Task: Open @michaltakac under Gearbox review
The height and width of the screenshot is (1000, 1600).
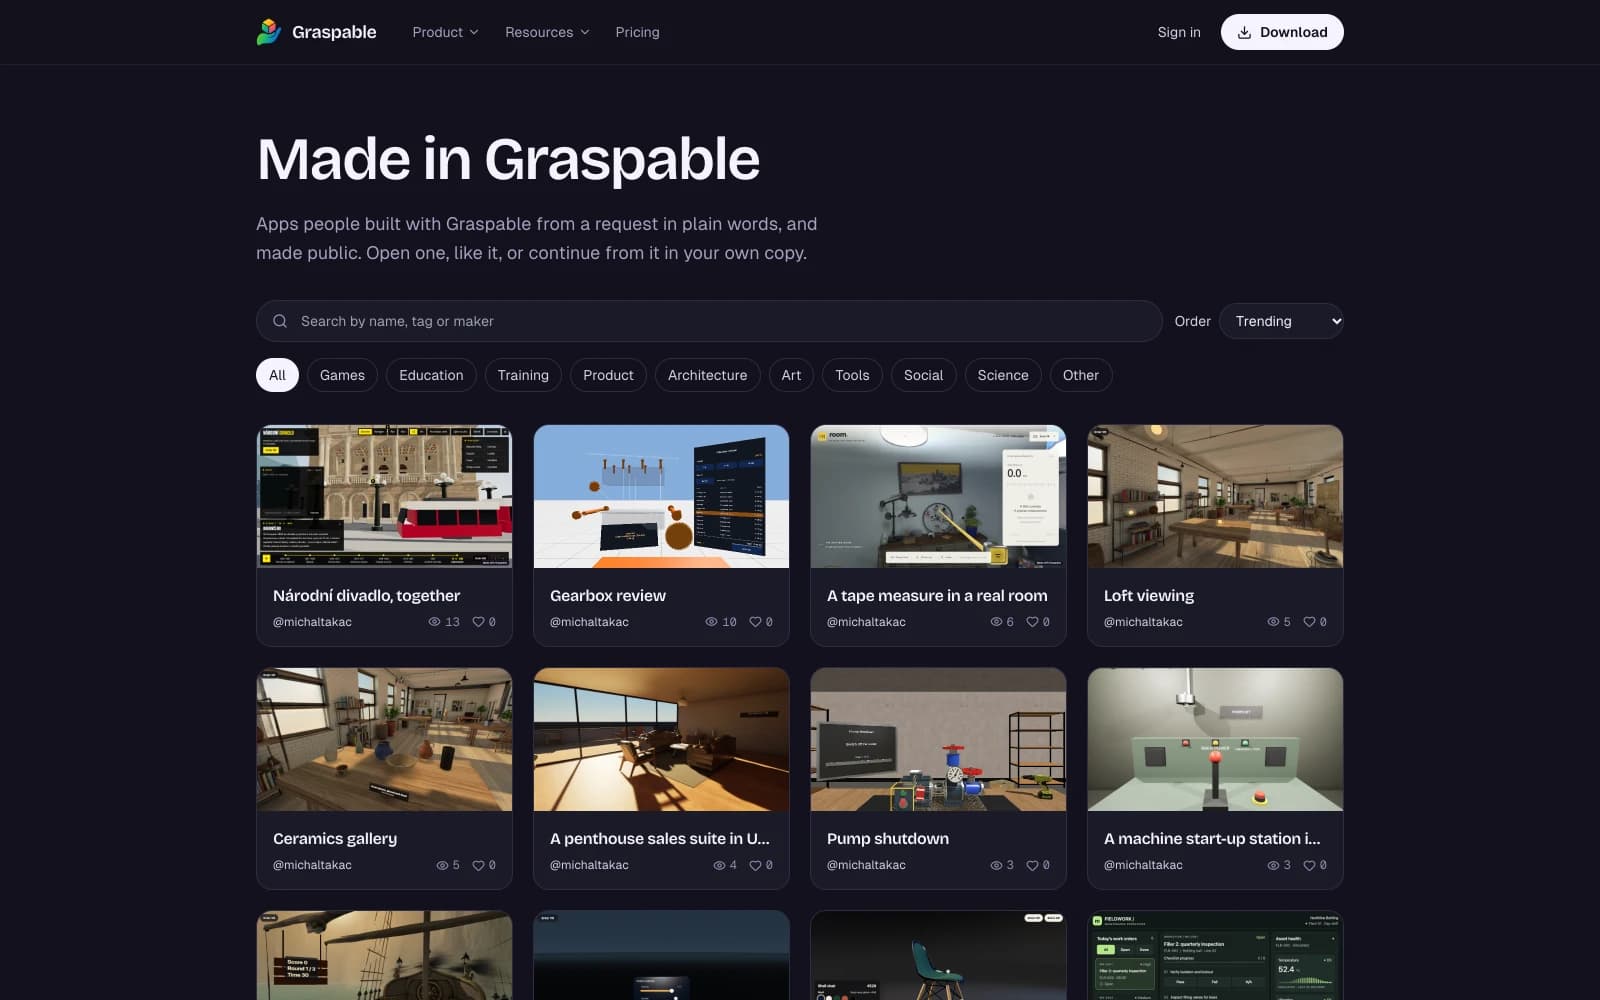Action: tap(589, 622)
